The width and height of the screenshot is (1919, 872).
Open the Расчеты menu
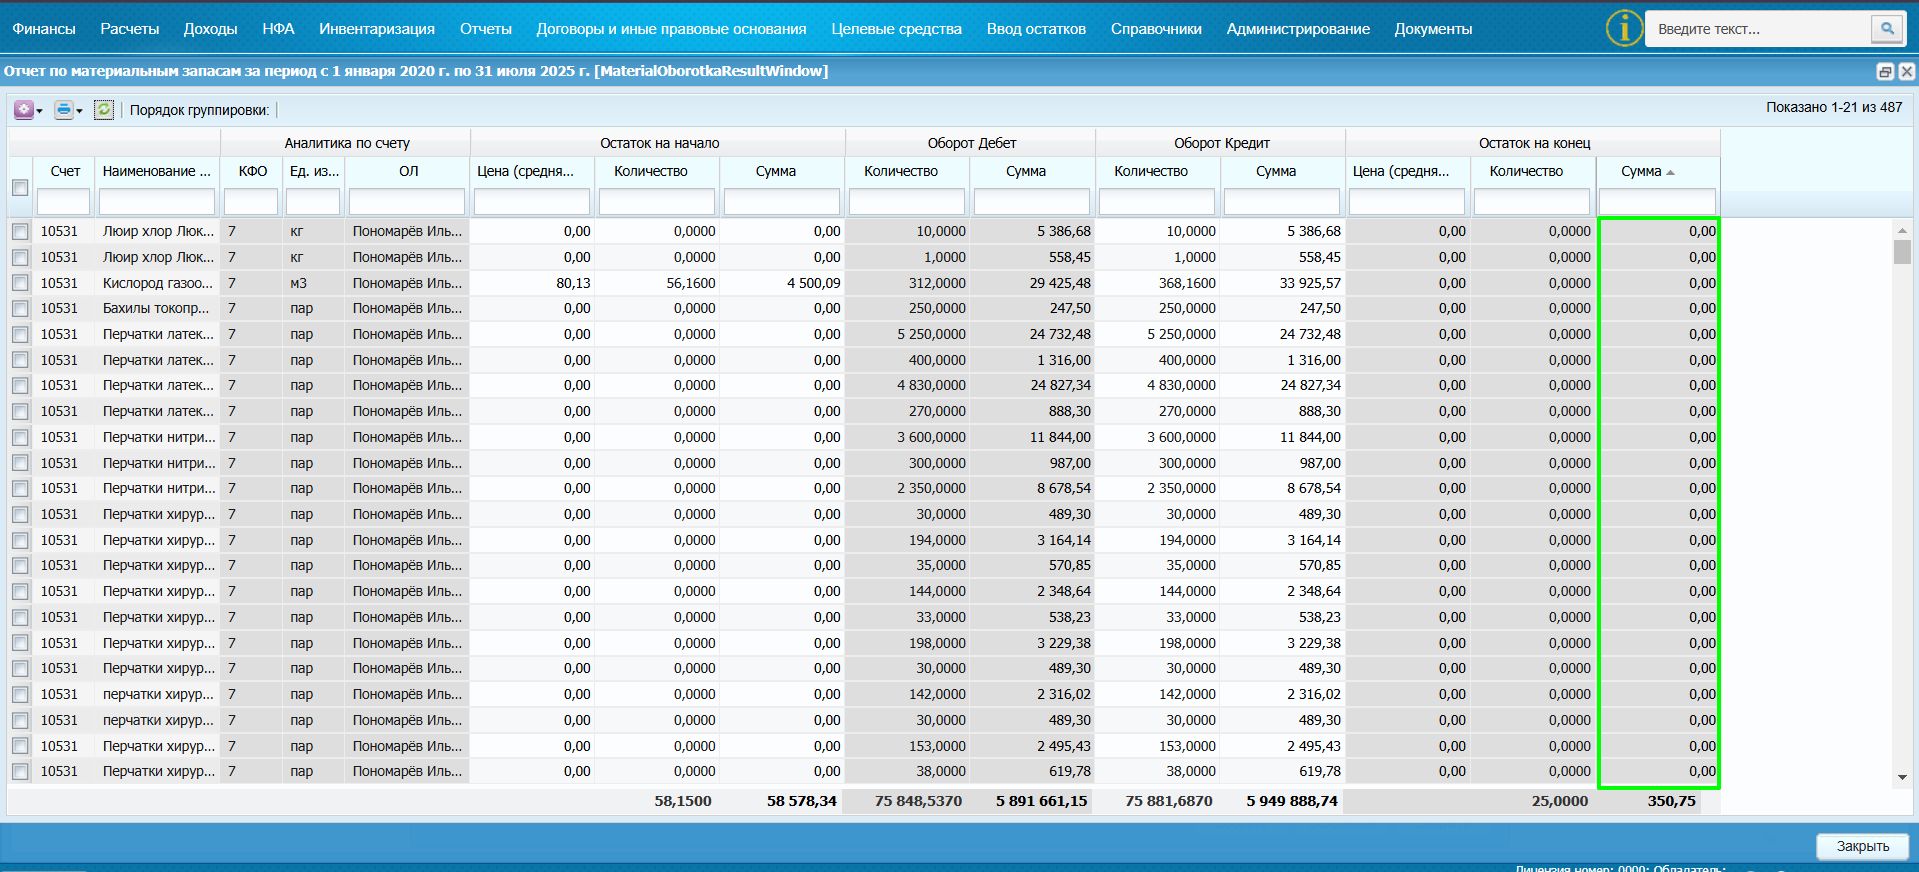130,29
